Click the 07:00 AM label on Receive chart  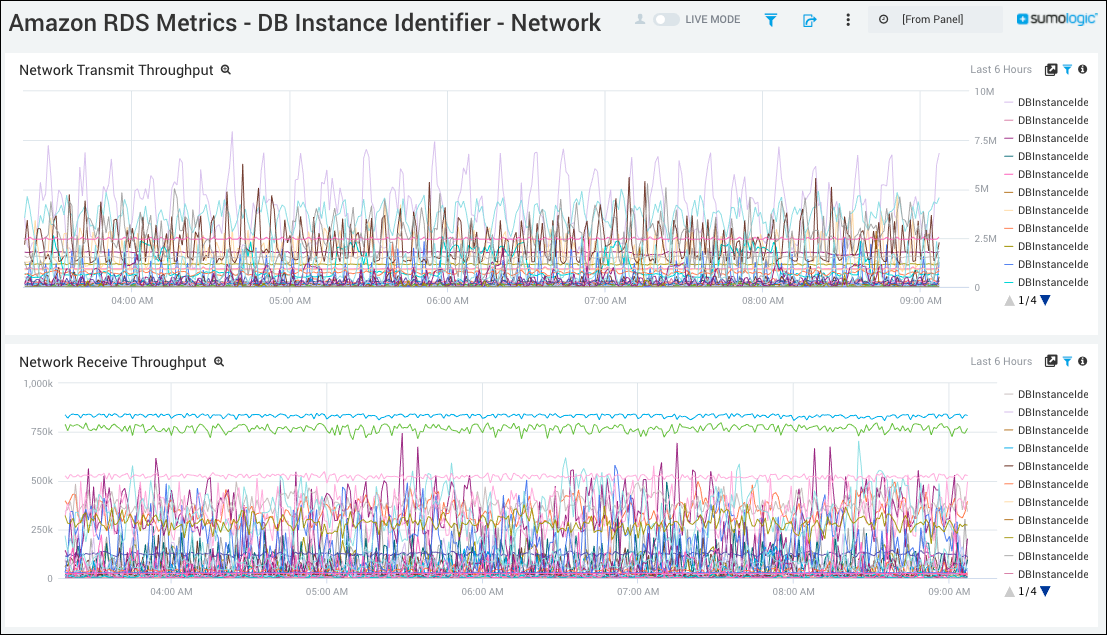tap(638, 591)
